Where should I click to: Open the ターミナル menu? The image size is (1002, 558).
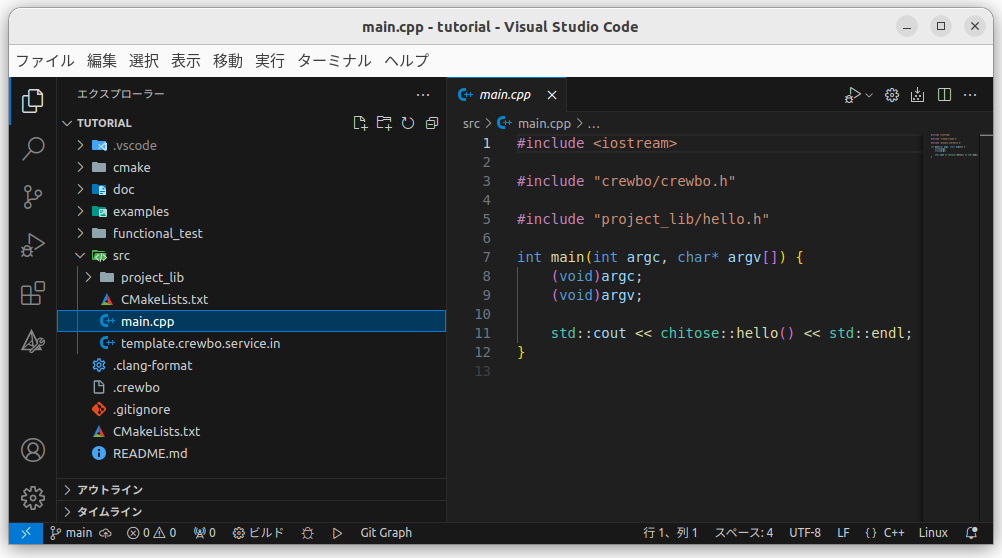point(334,61)
